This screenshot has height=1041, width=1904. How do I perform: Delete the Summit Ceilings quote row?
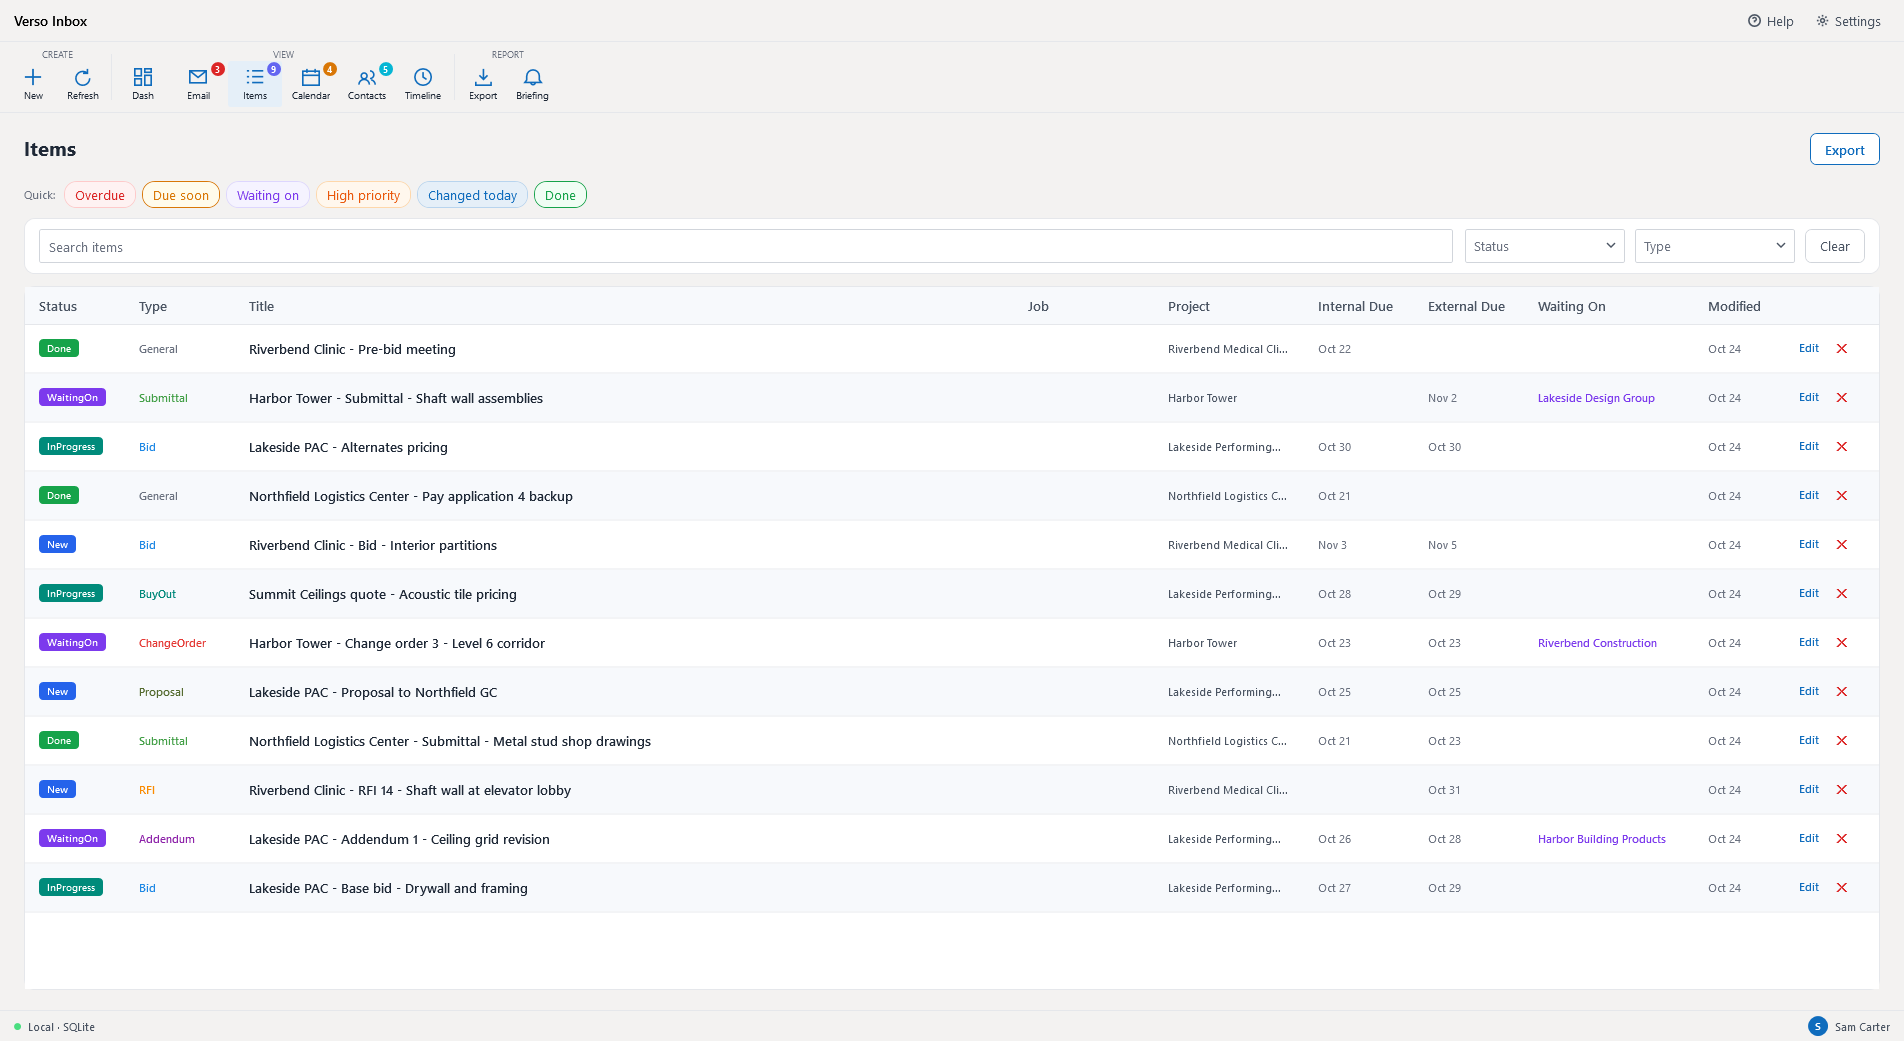(x=1842, y=594)
